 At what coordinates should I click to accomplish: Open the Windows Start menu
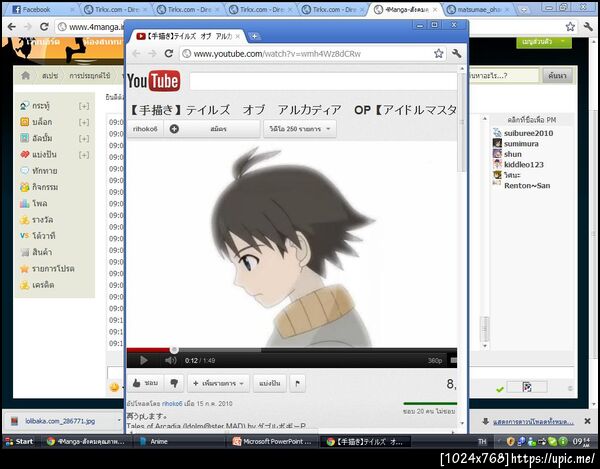[19, 441]
